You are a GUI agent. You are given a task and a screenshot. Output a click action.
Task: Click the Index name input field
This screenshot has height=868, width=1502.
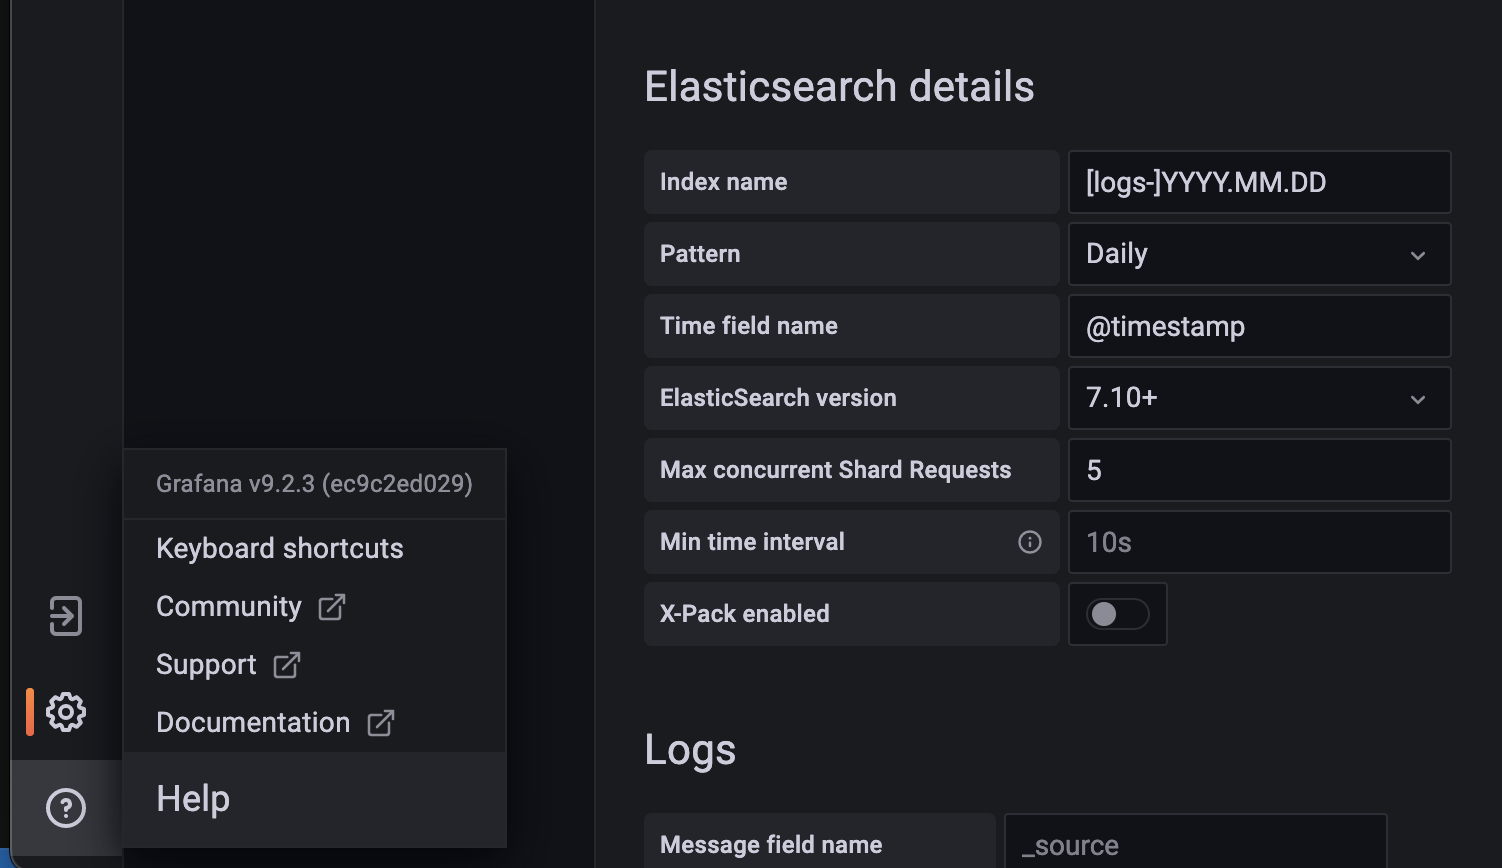pyautogui.click(x=1259, y=182)
